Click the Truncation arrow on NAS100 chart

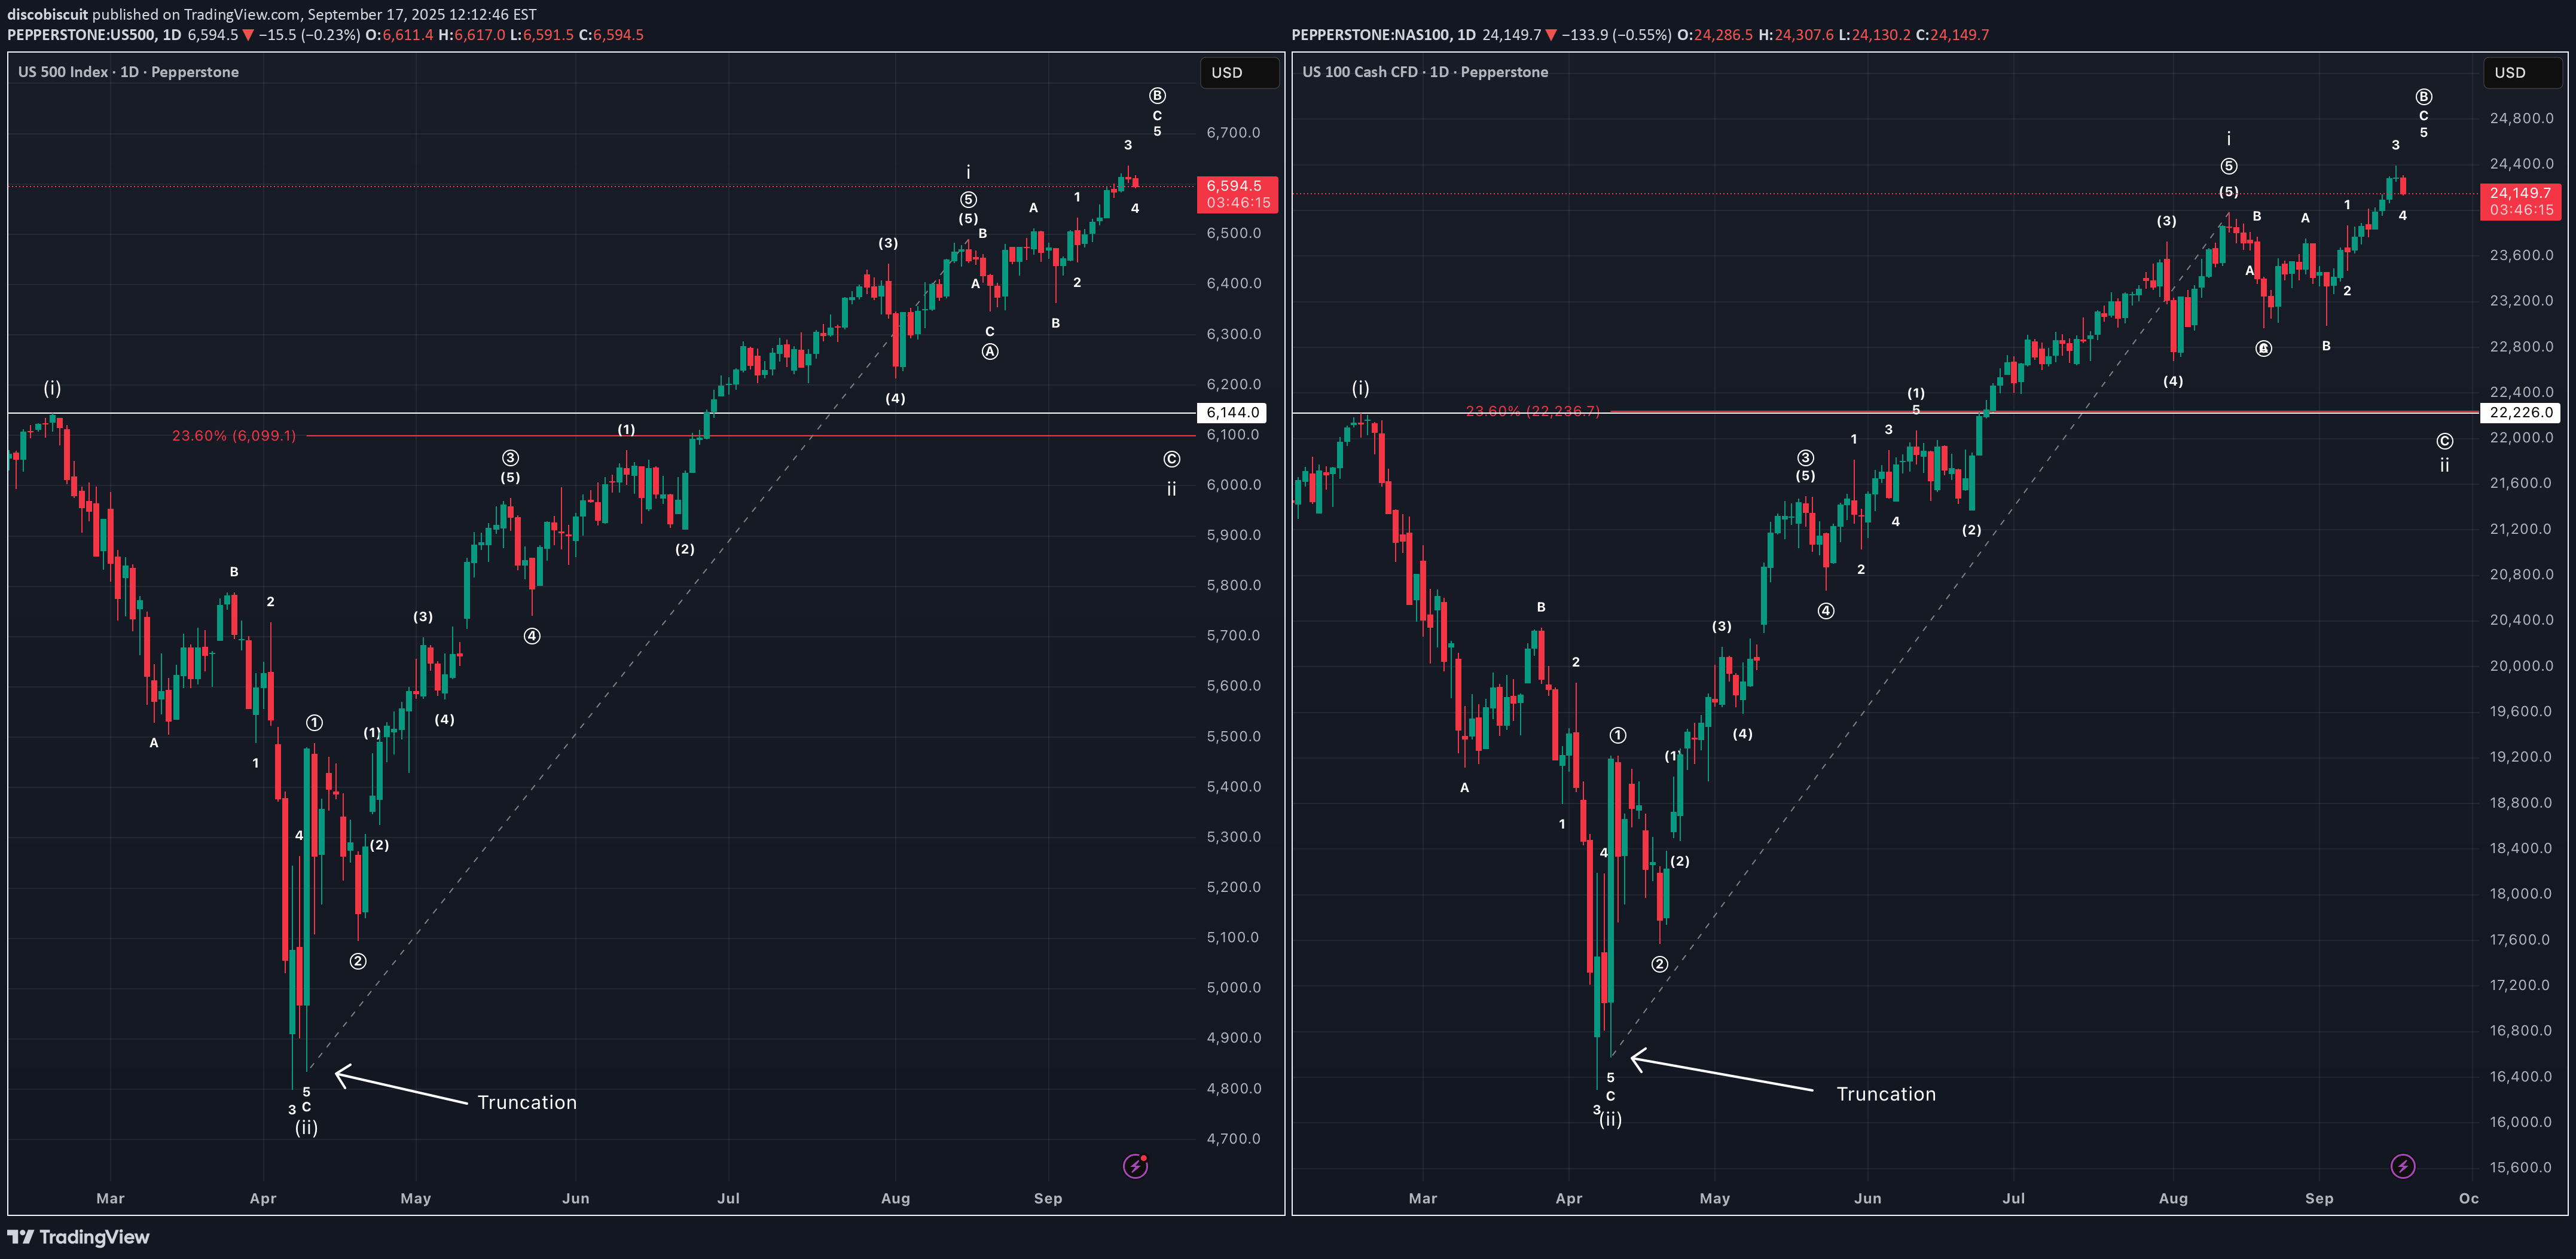1720,1073
